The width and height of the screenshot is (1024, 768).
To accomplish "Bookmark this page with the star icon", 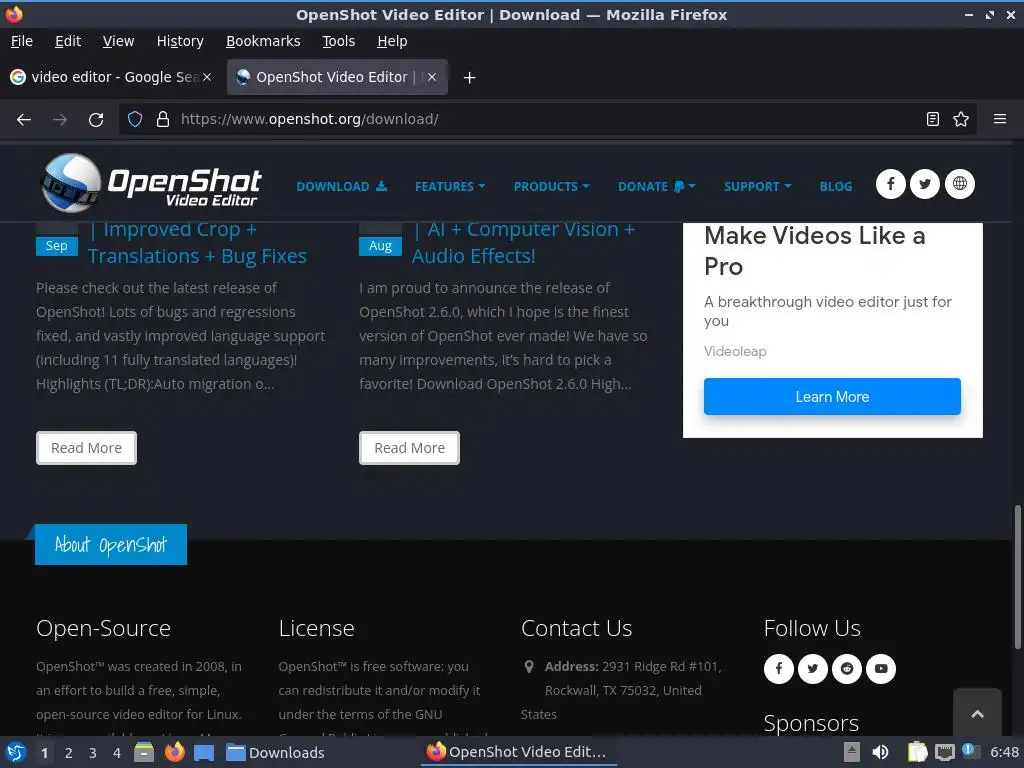I will pos(961,119).
